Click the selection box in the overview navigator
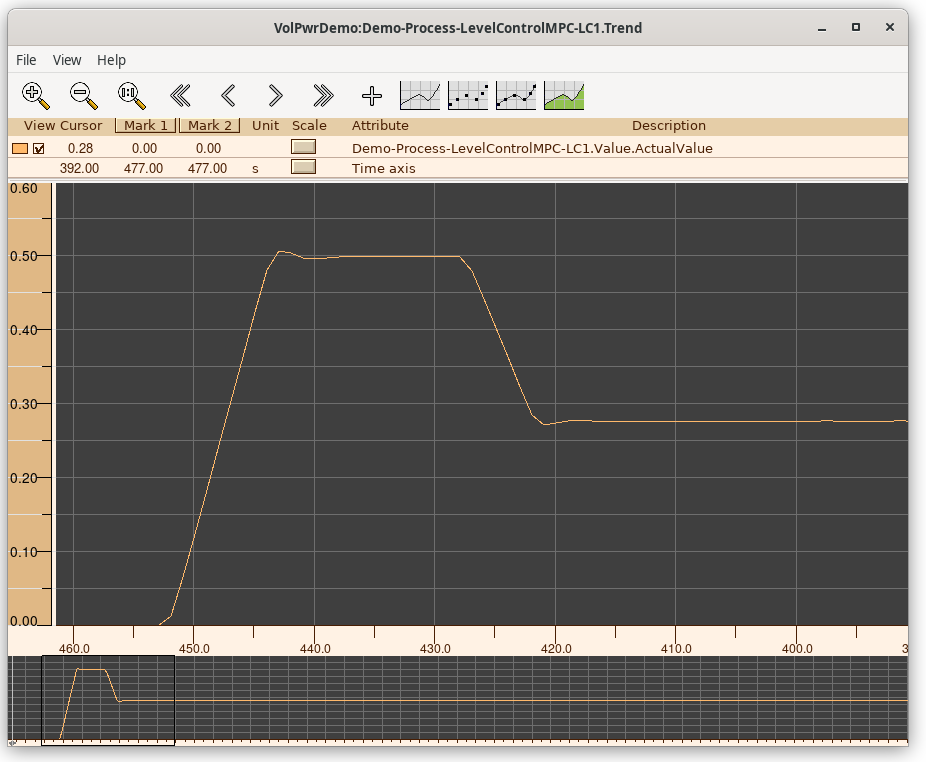 pyautogui.click(x=108, y=700)
